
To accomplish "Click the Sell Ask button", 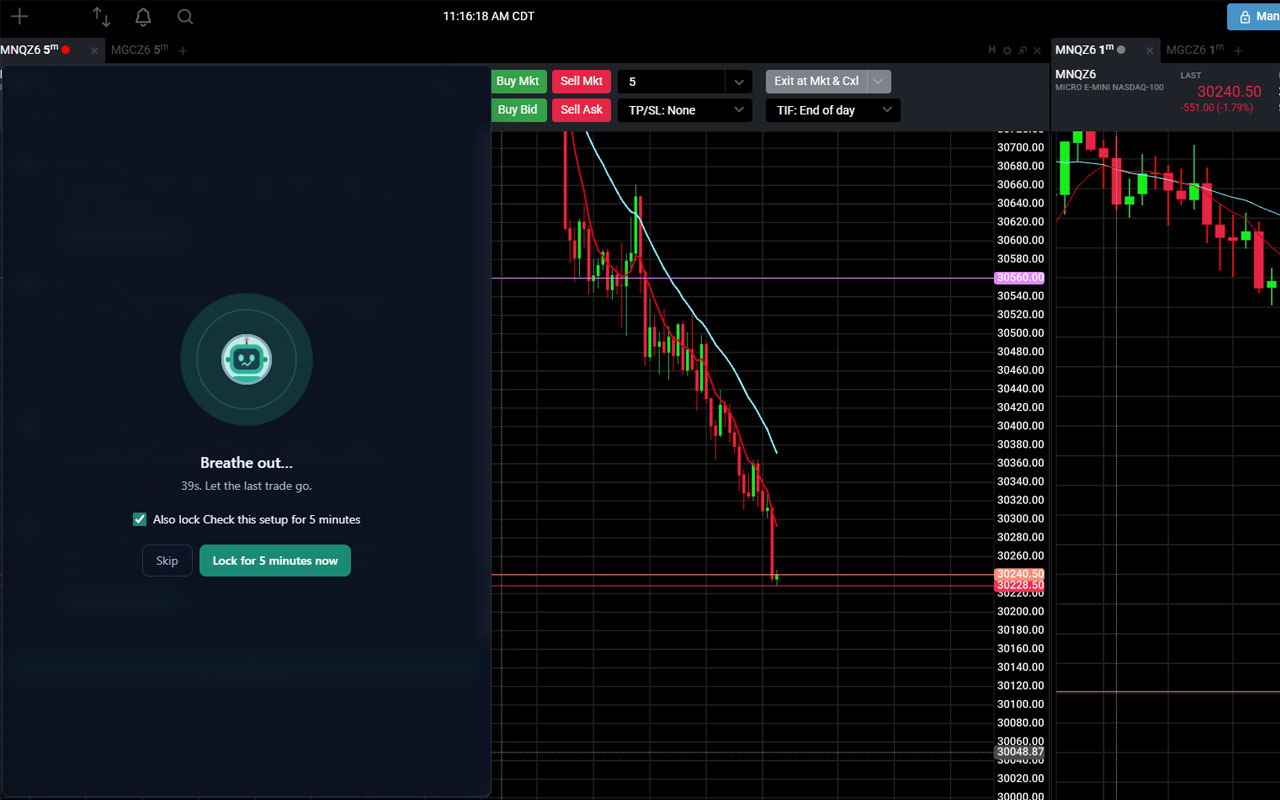I will [581, 110].
